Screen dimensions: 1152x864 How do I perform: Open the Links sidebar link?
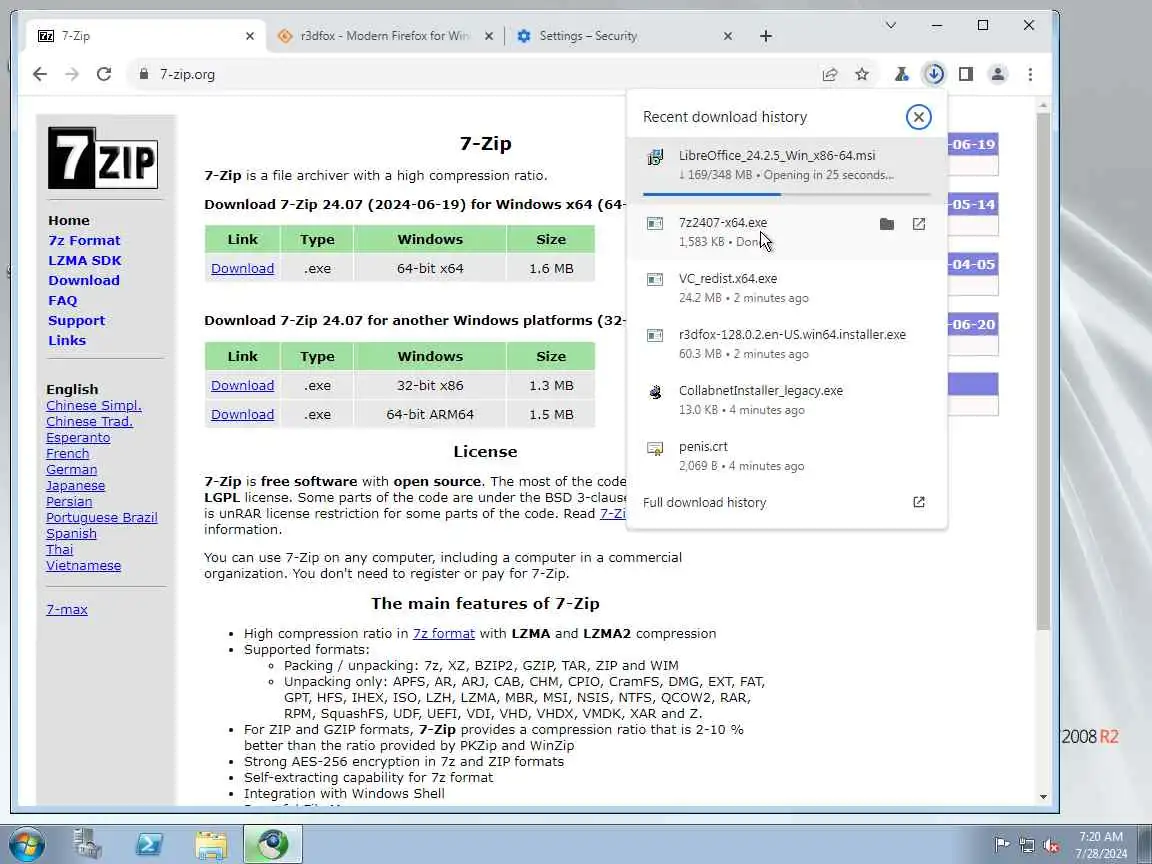pos(67,340)
